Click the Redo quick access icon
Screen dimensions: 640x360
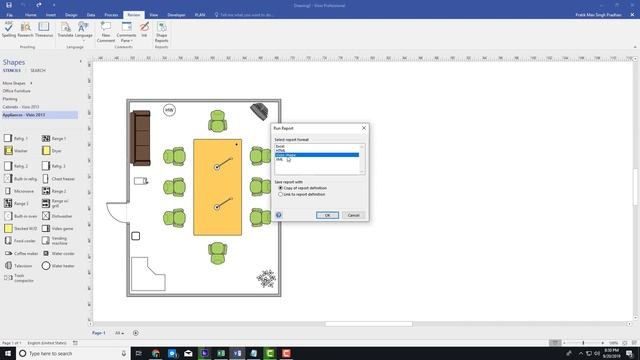(x=39, y=5)
